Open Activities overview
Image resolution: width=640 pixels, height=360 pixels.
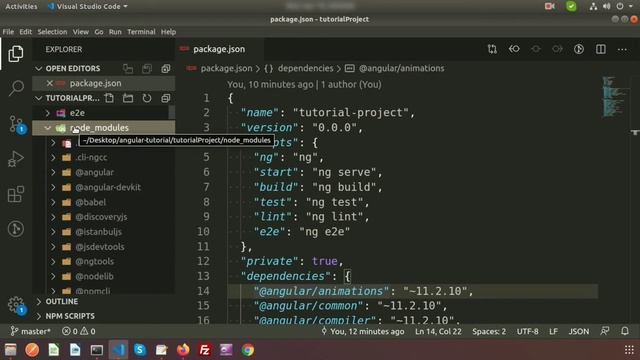pos(21,7)
